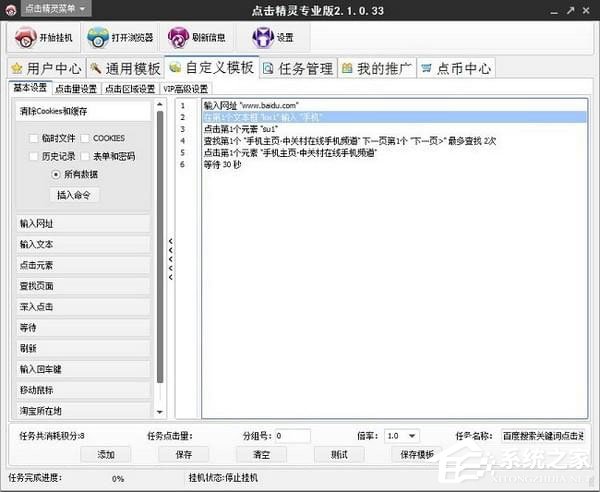Screen dimensions: 600x492
Task: Select 点击量设置 sub-tab
Action: (76, 89)
